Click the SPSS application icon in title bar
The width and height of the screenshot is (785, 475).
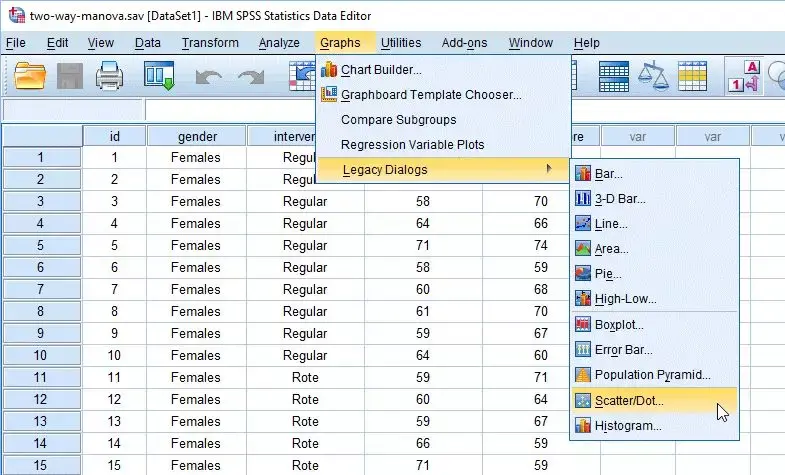(x=17, y=15)
